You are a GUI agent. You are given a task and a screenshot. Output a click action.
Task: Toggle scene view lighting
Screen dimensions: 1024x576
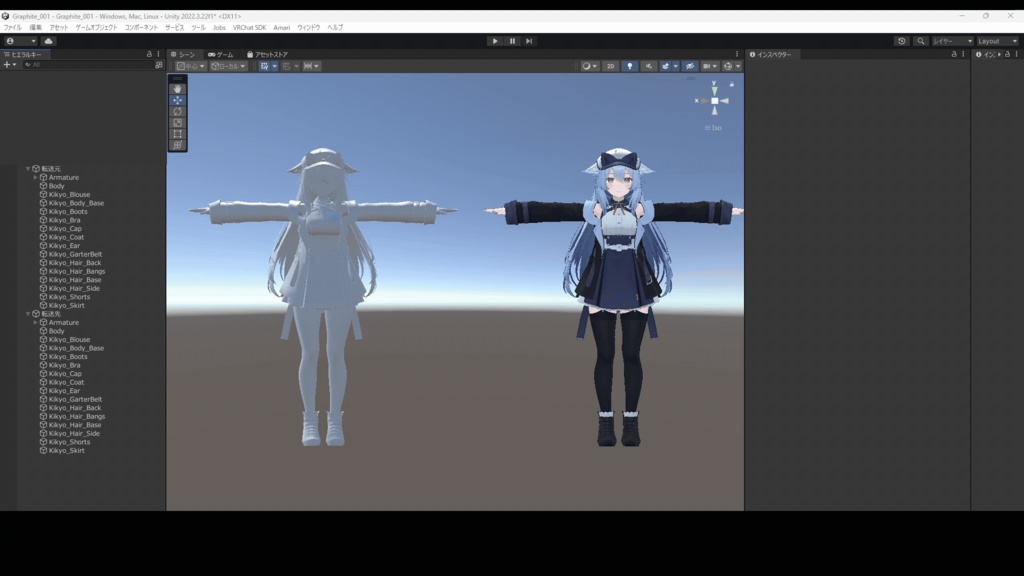(x=631, y=65)
